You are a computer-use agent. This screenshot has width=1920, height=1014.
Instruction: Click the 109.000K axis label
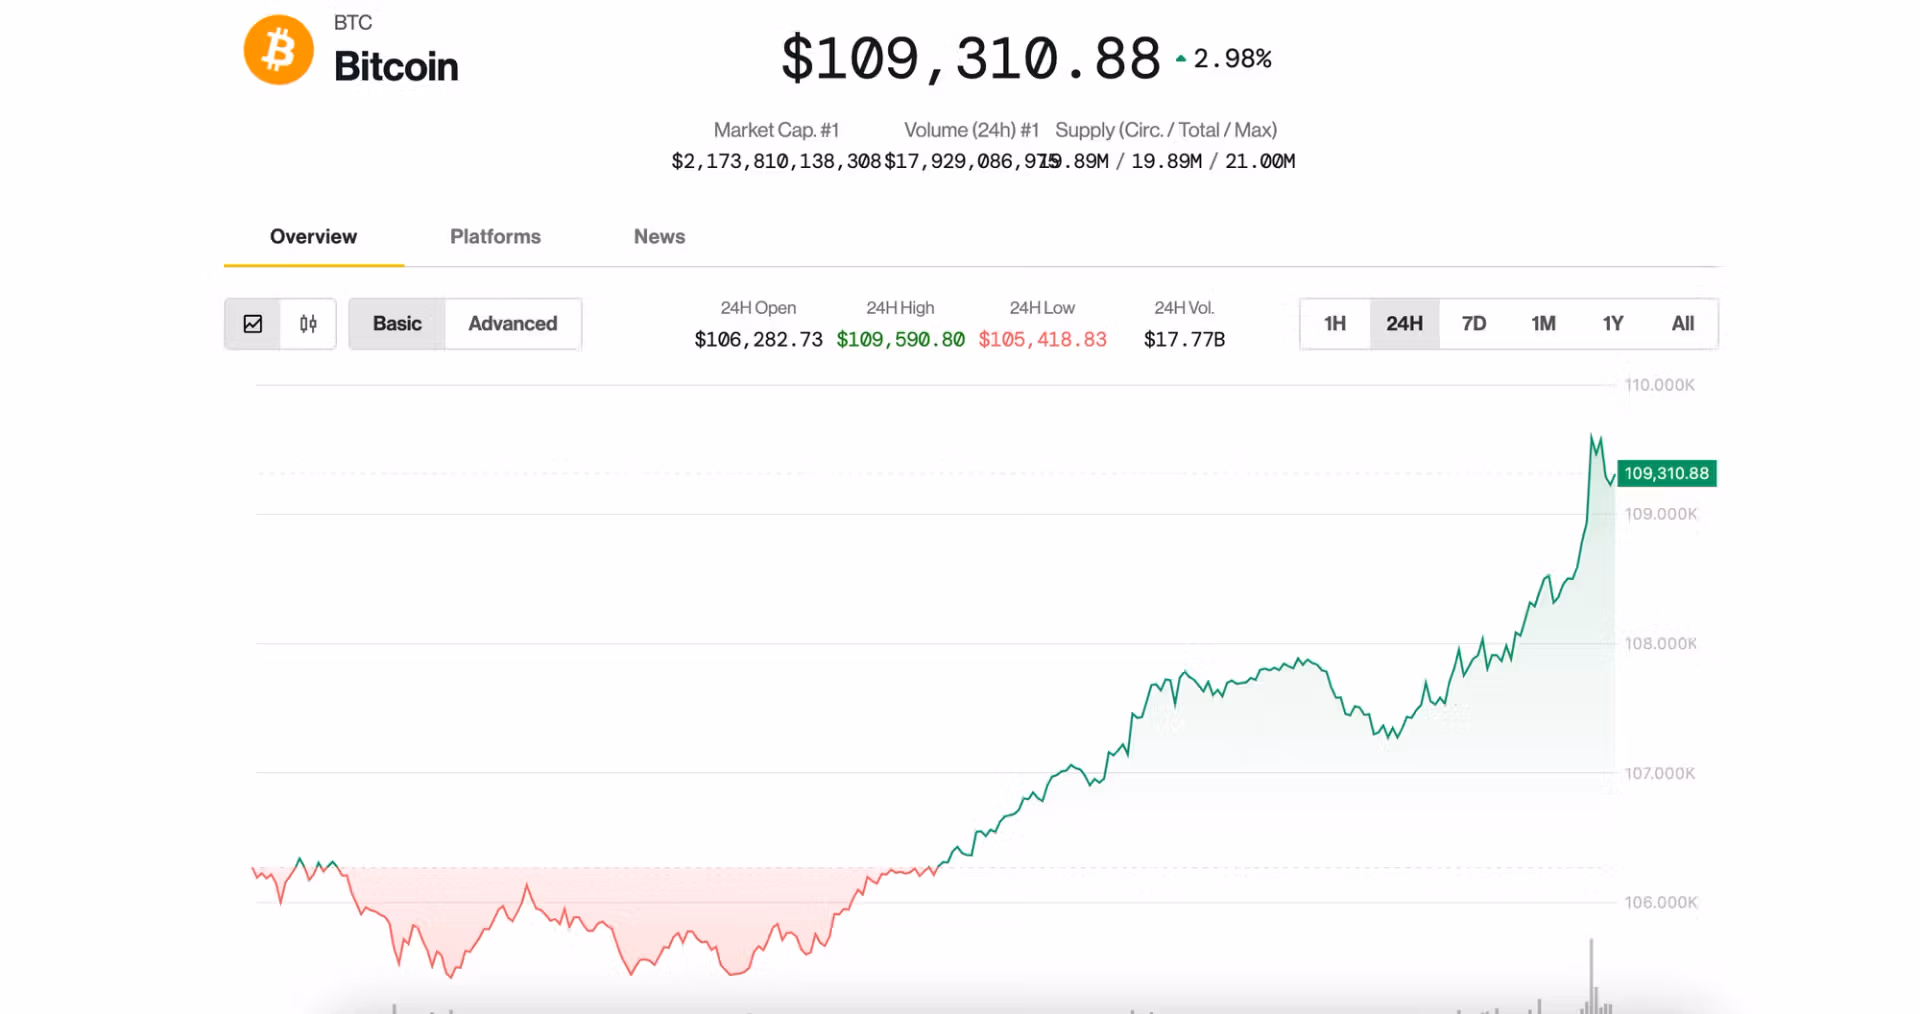coord(1661,514)
